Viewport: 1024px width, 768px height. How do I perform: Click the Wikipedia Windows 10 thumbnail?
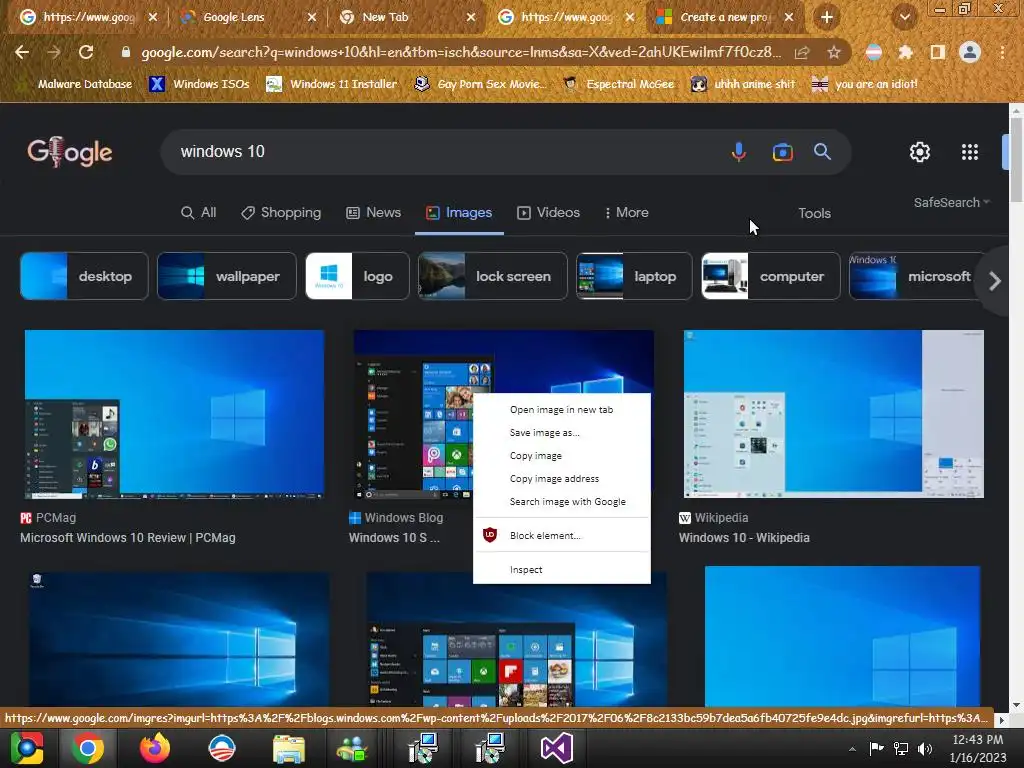point(833,414)
